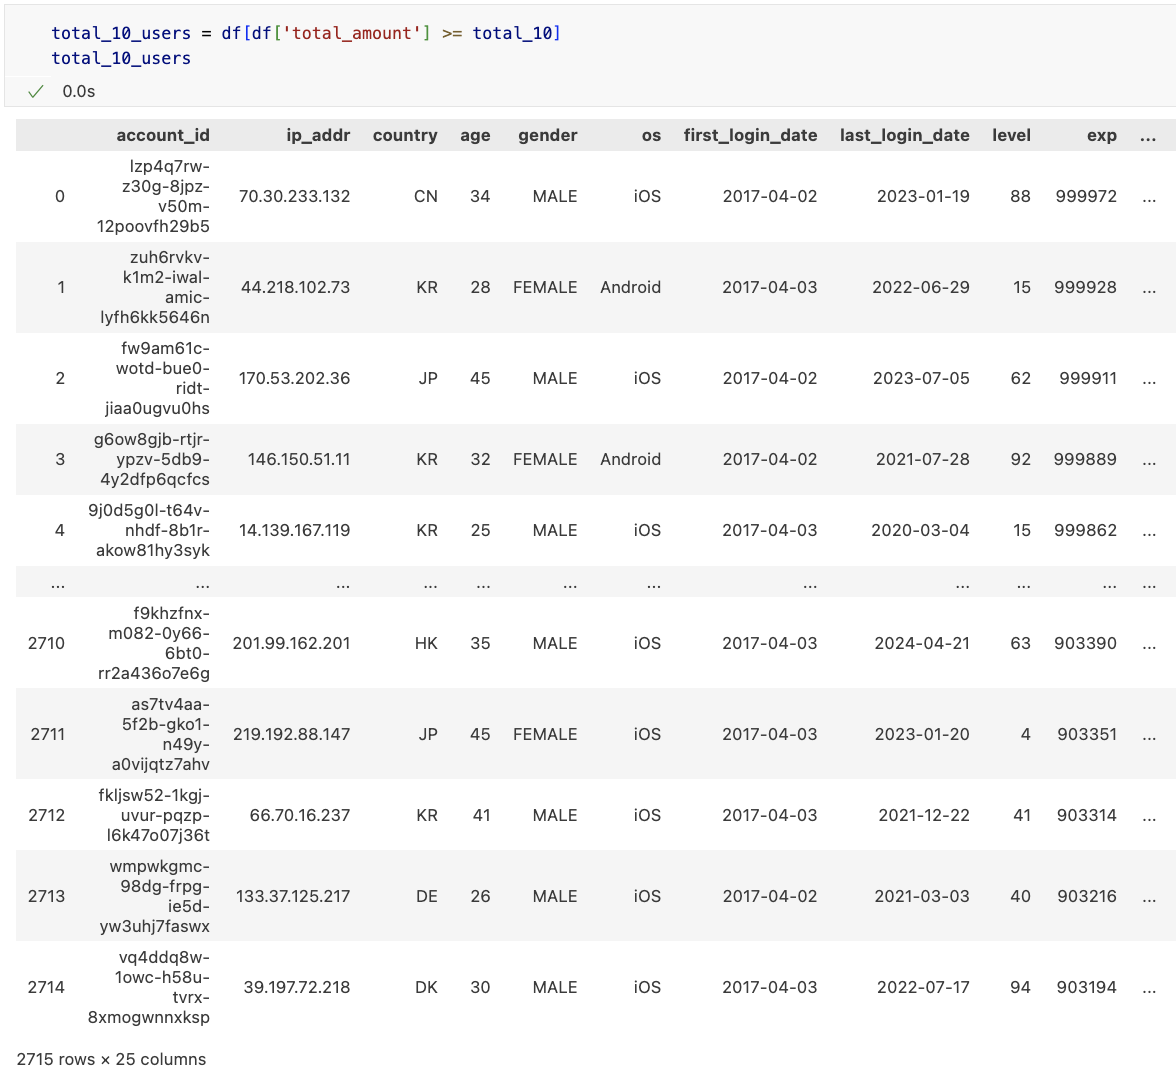Click last login date 2021-12-22
Viewport: 1176px width, 1088px height.
(924, 815)
